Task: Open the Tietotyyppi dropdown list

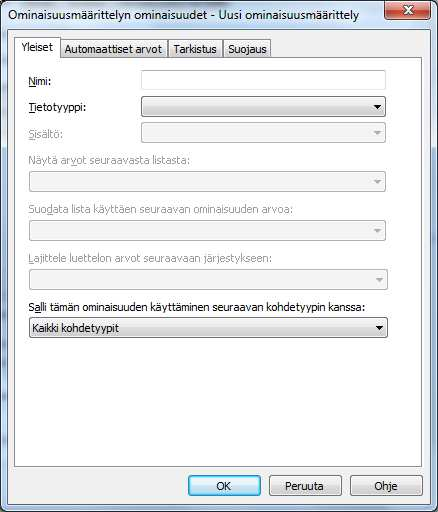Action: [x=263, y=107]
